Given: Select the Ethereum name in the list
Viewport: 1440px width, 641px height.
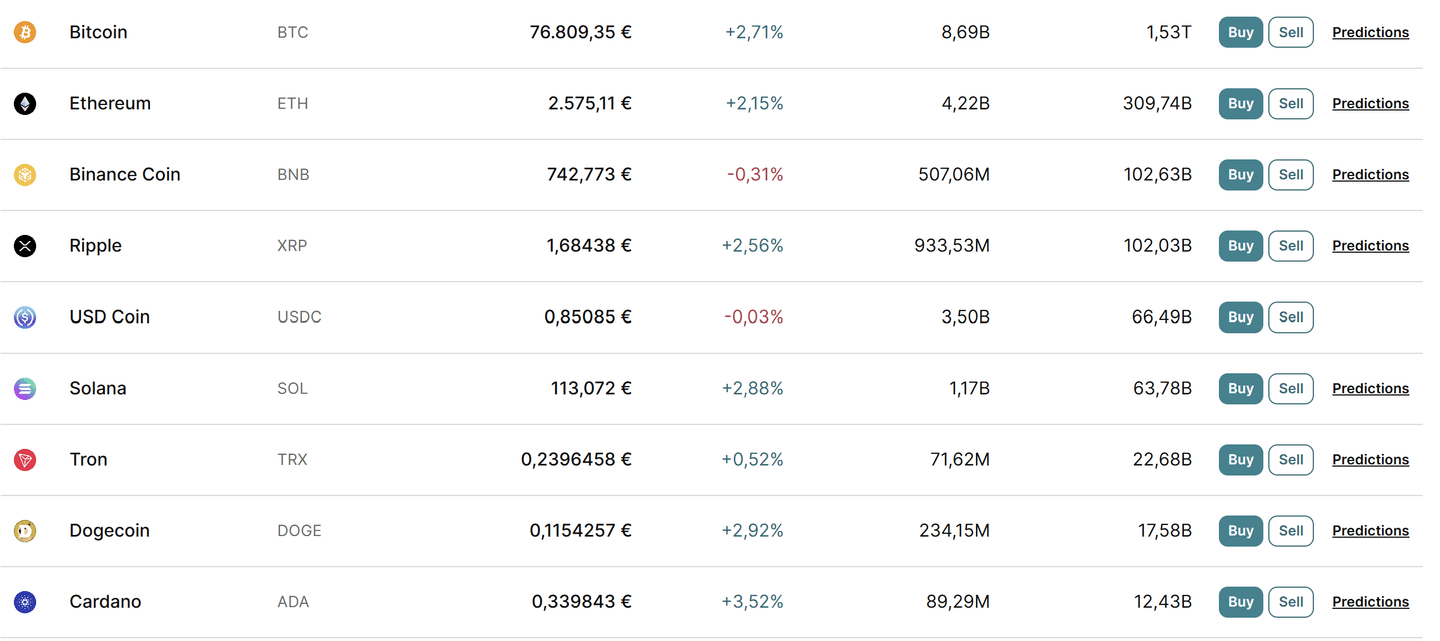Looking at the screenshot, I should tap(110, 104).
